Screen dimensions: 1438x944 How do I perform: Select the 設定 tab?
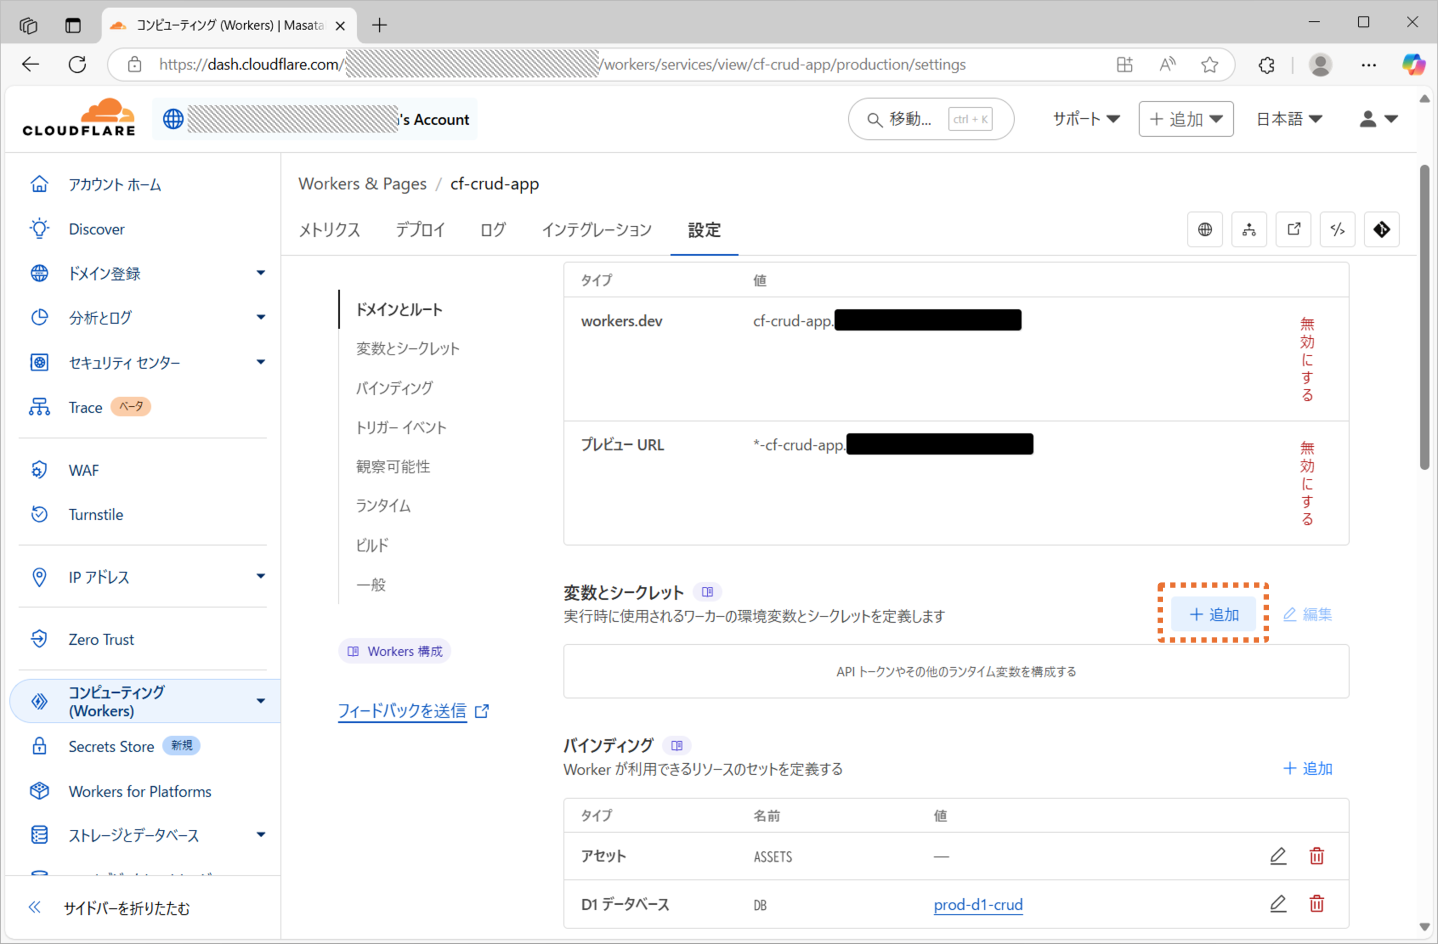pyautogui.click(x=704, y=230)
